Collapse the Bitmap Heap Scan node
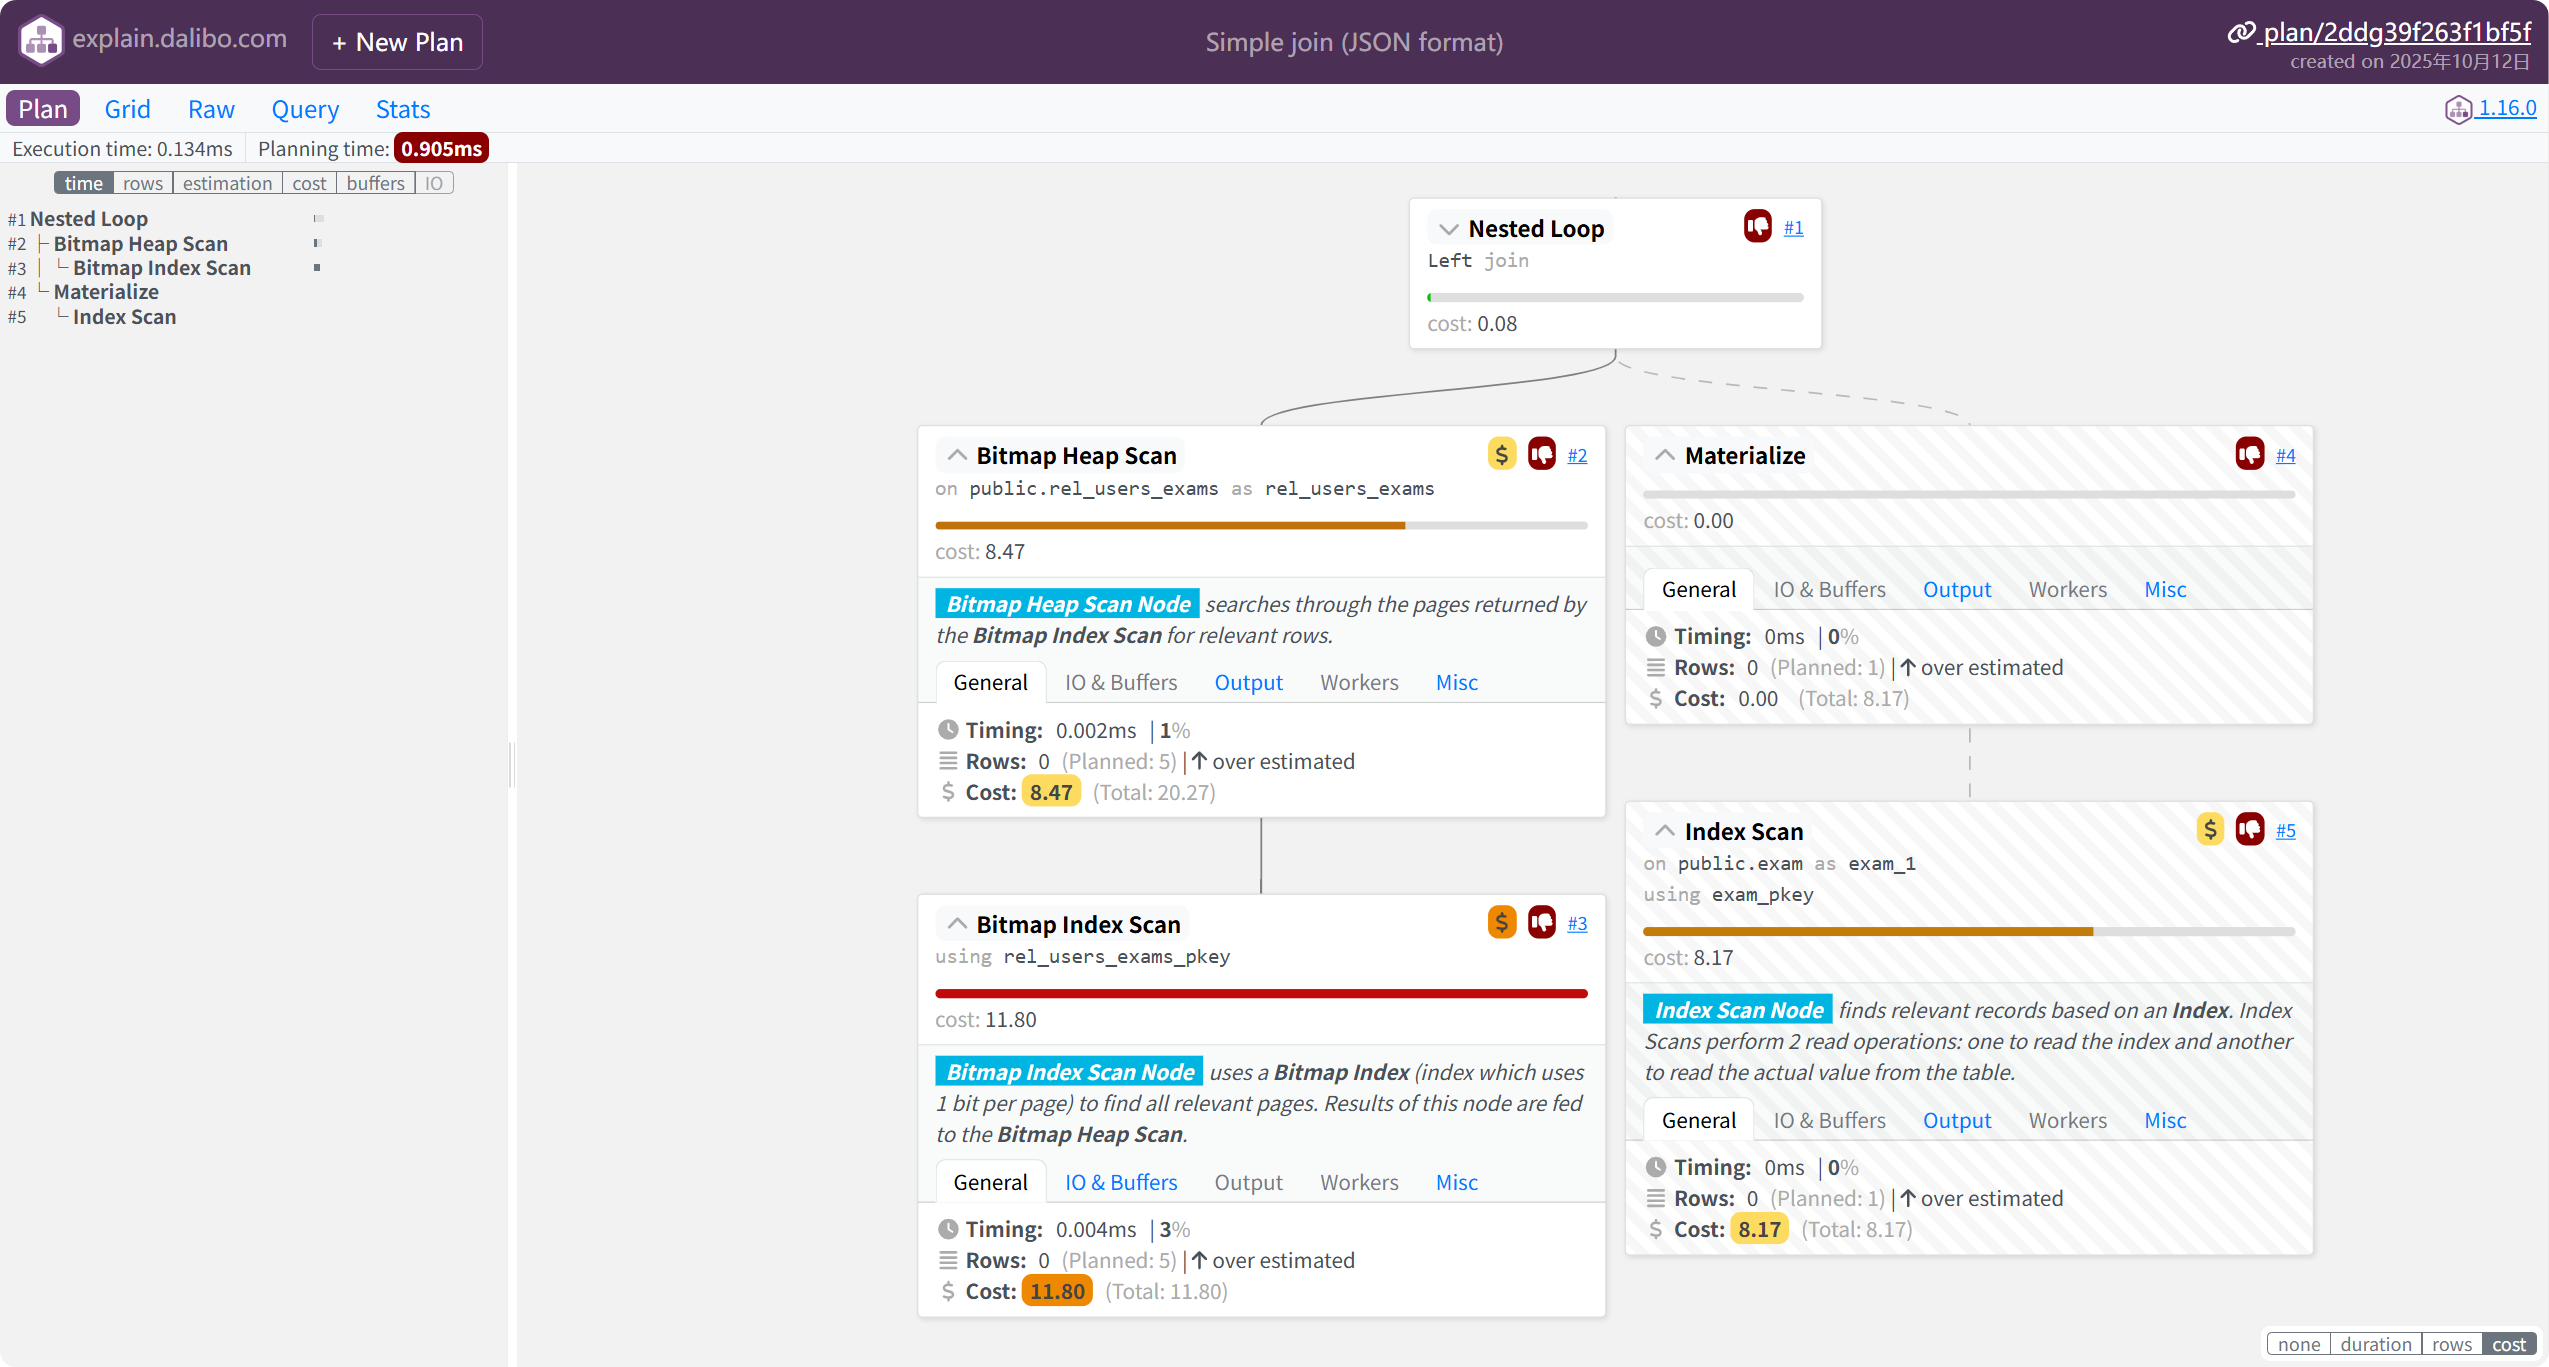Screen dimensions: 2549x1367 tap(956, 456)
